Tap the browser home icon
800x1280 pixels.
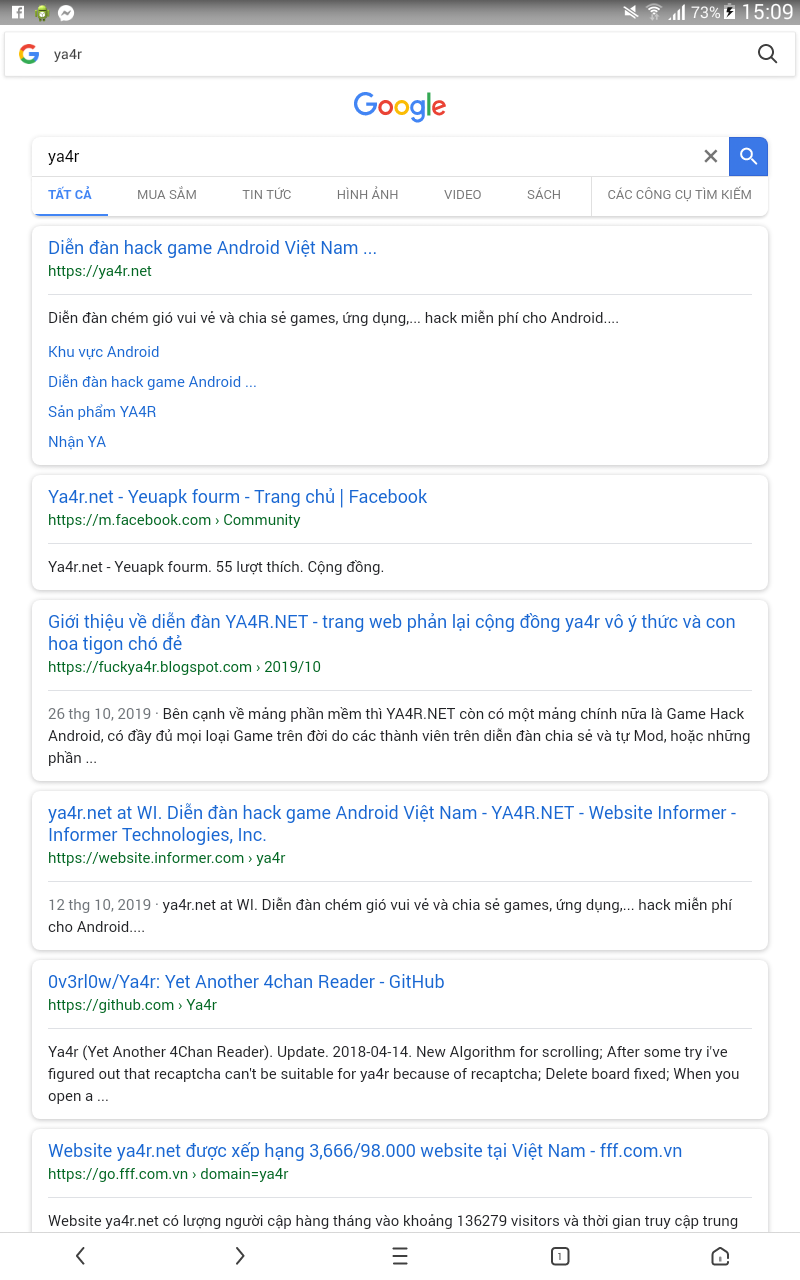pyautogui.click(x=720, y=1256)
